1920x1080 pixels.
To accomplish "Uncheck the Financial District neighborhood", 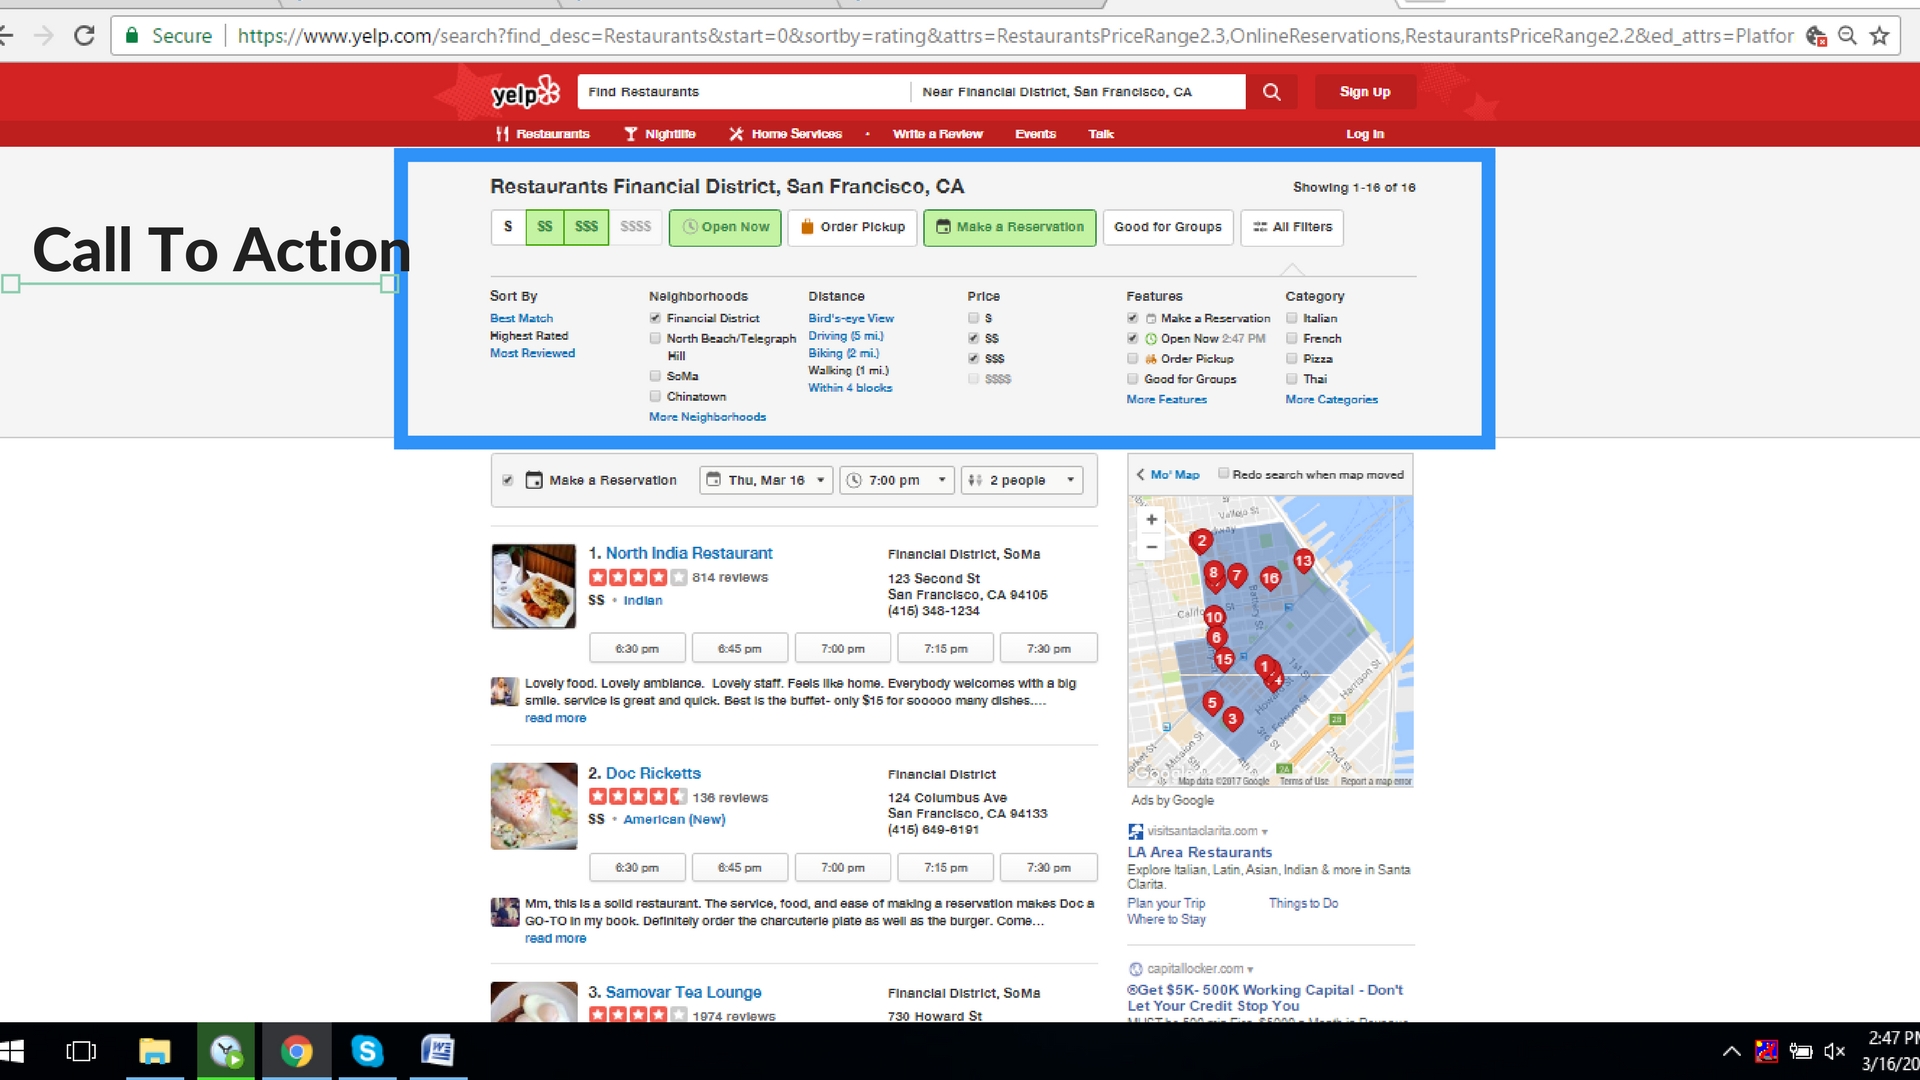I will [655, 318].
